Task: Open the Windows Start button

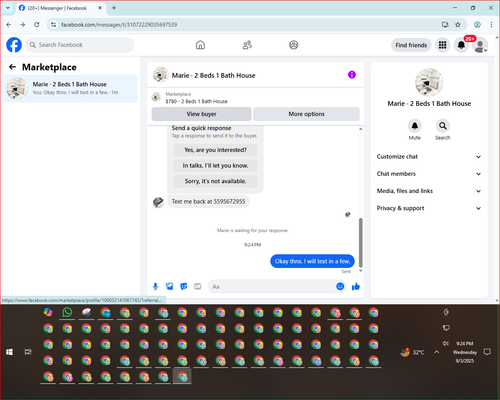Action: coord(9,352)
